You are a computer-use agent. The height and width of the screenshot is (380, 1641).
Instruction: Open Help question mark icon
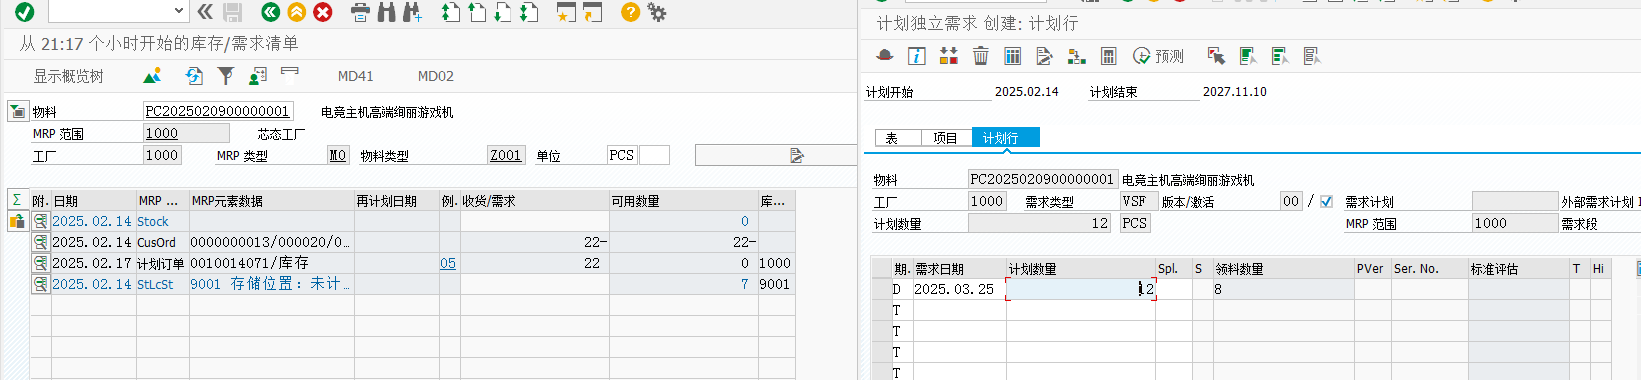(630, 12)
